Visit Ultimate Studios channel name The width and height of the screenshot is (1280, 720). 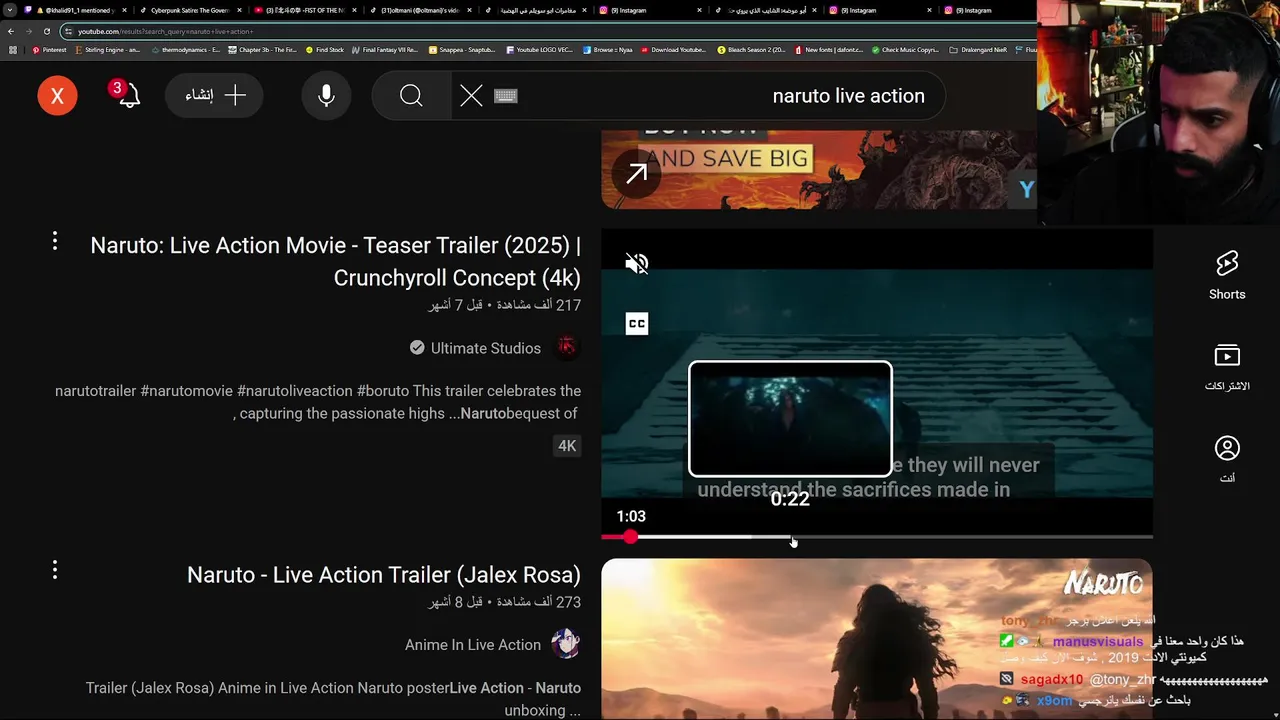485,348
